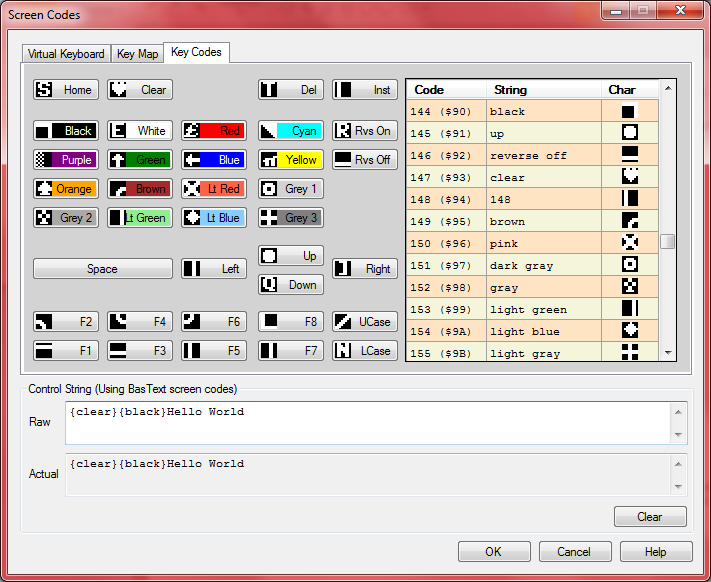
Task: Close the Screen Codes window
Action: tap(681, 10)
